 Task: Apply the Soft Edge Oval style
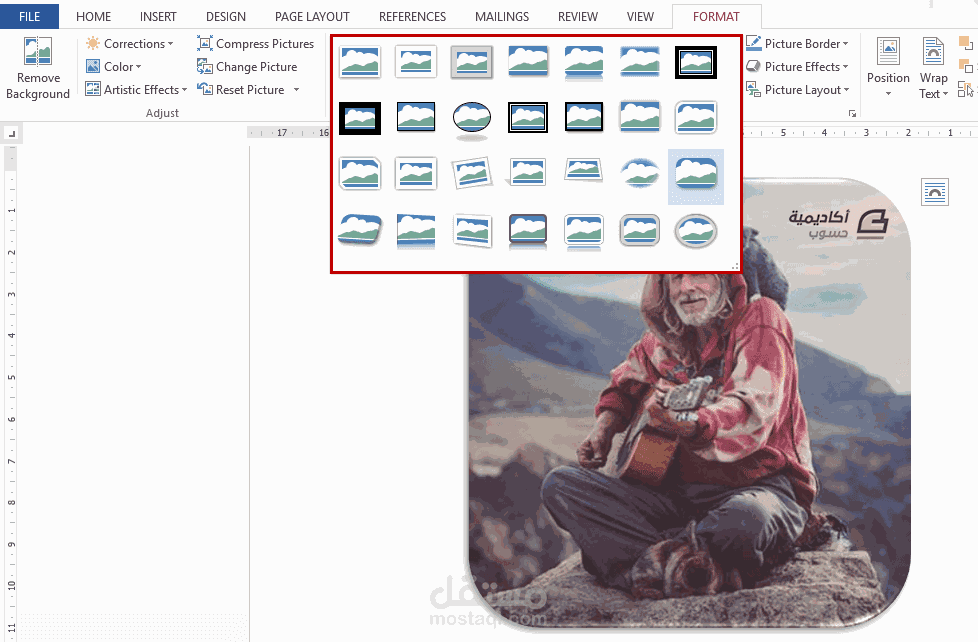(x=640, y=173)
